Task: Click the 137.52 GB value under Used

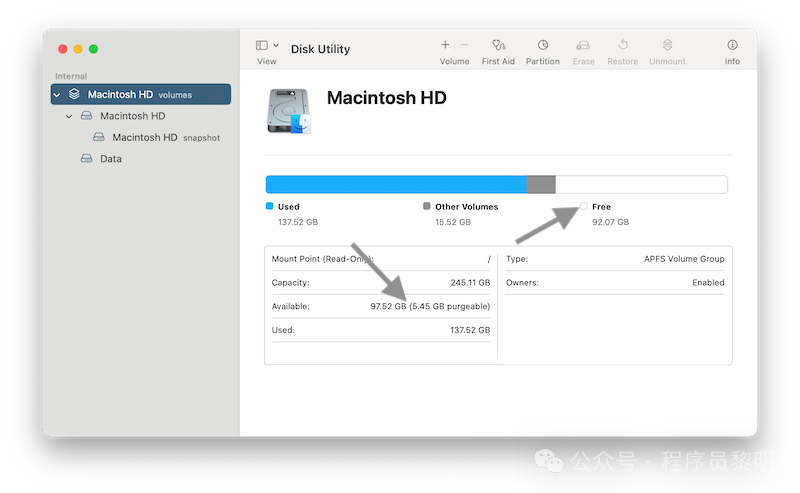Action: tap(298, 222)
